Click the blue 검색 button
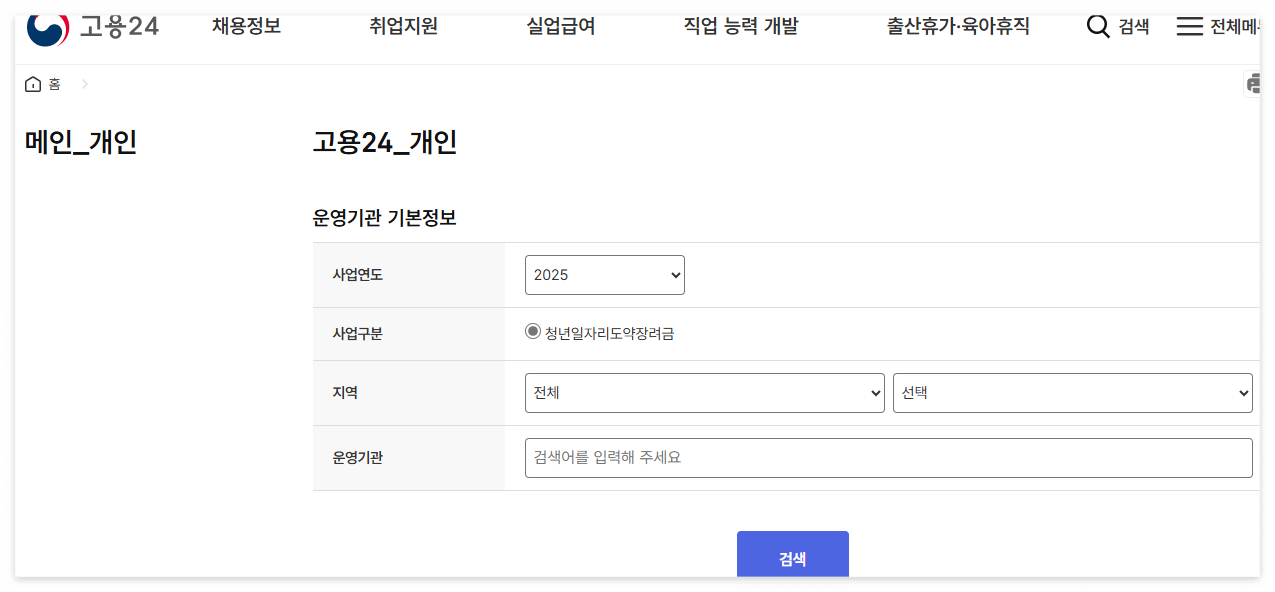This screenshot has width=1275, height=592. [x=793, y=555]
